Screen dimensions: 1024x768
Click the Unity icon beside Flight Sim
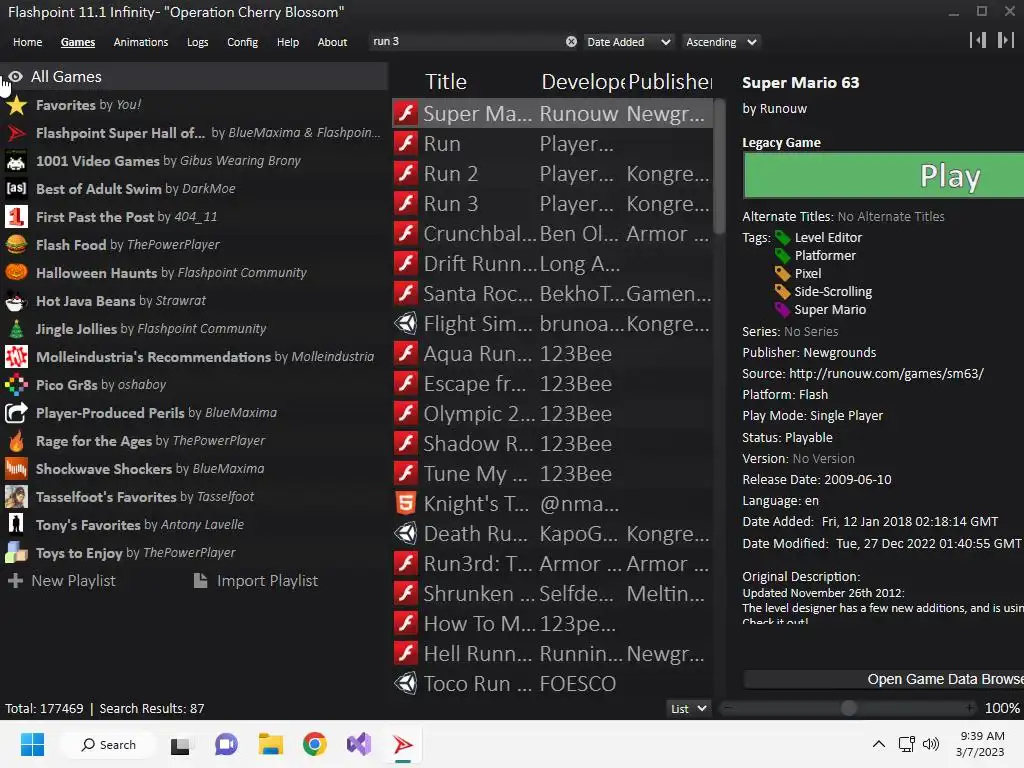pos(406,324)
